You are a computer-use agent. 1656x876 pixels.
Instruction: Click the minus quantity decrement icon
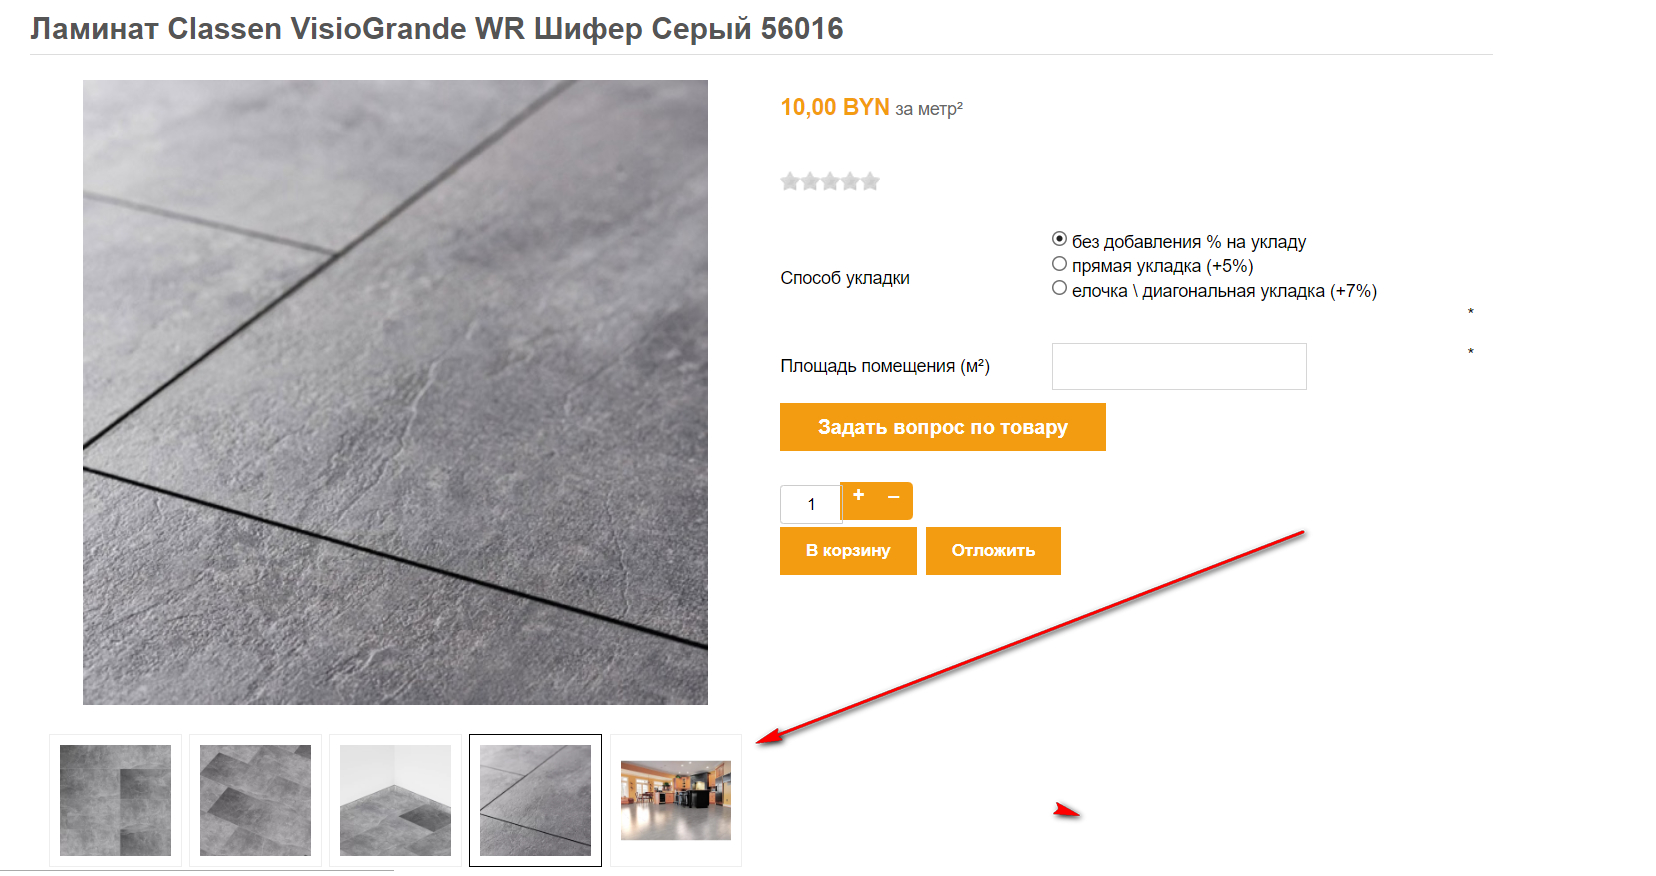pos(894,496)
